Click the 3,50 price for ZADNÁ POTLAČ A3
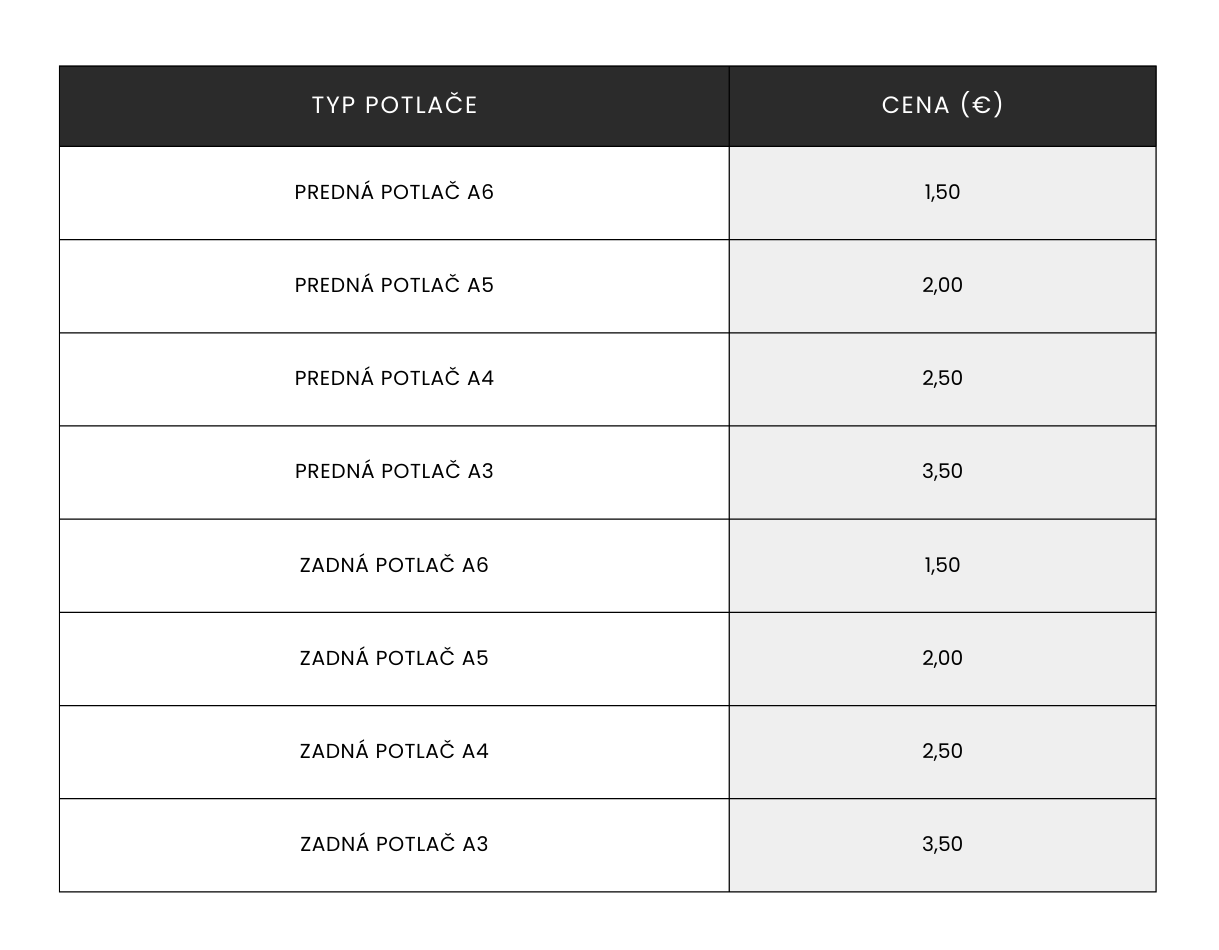 pyautogui.click(x=942, y=845)
